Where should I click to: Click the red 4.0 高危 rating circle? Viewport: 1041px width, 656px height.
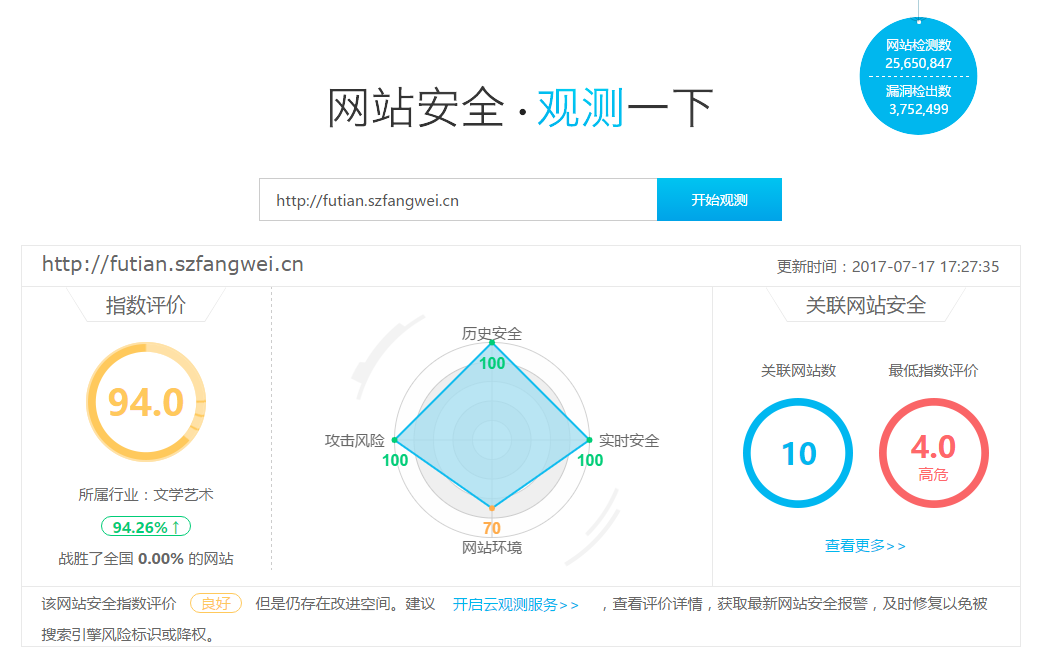933,452
